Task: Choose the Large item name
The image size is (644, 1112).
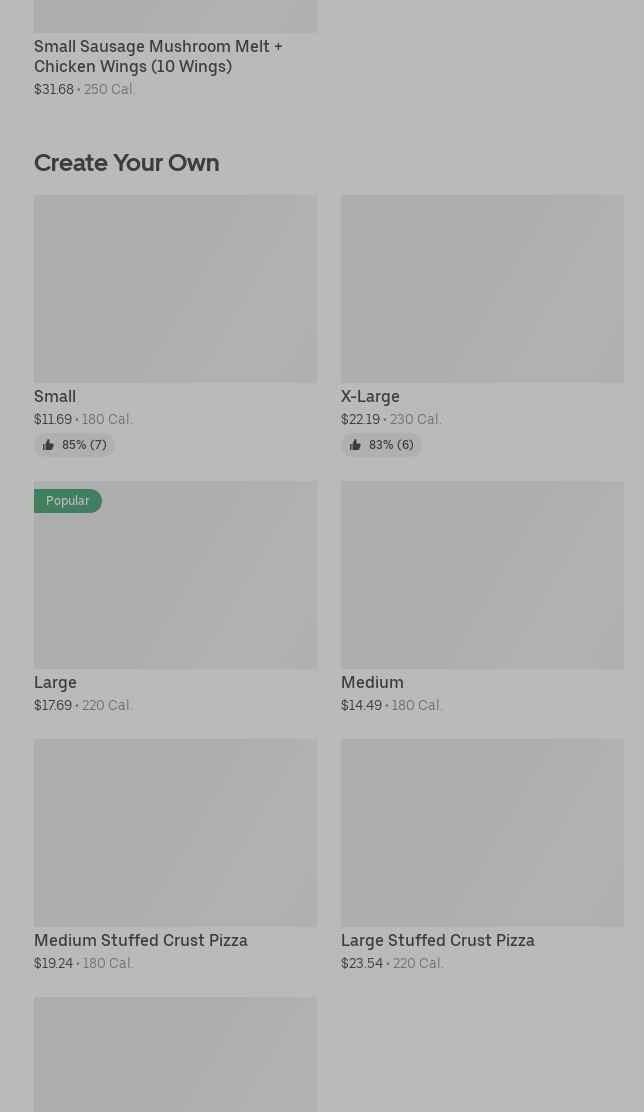Action: [55, 682]
